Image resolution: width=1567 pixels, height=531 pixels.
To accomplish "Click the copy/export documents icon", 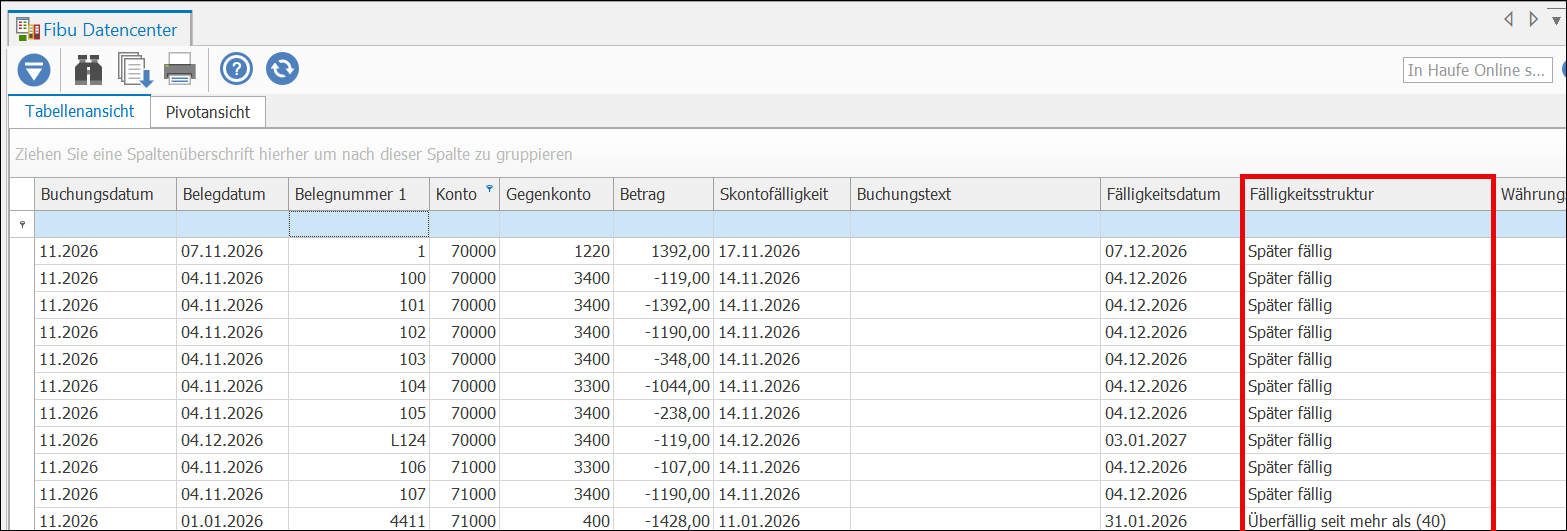I will pyautogui.click(x=135, y=70).
